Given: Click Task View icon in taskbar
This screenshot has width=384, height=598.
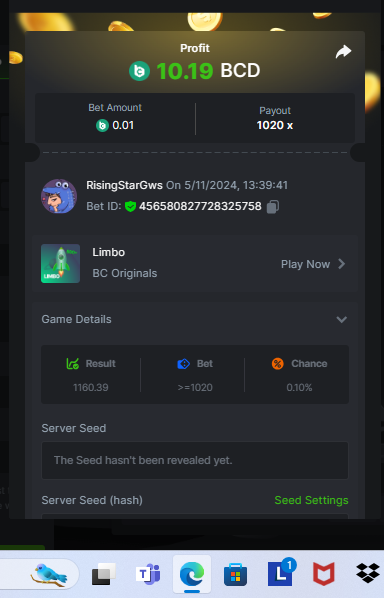Looking at the screenshot, I should (103, 574).
